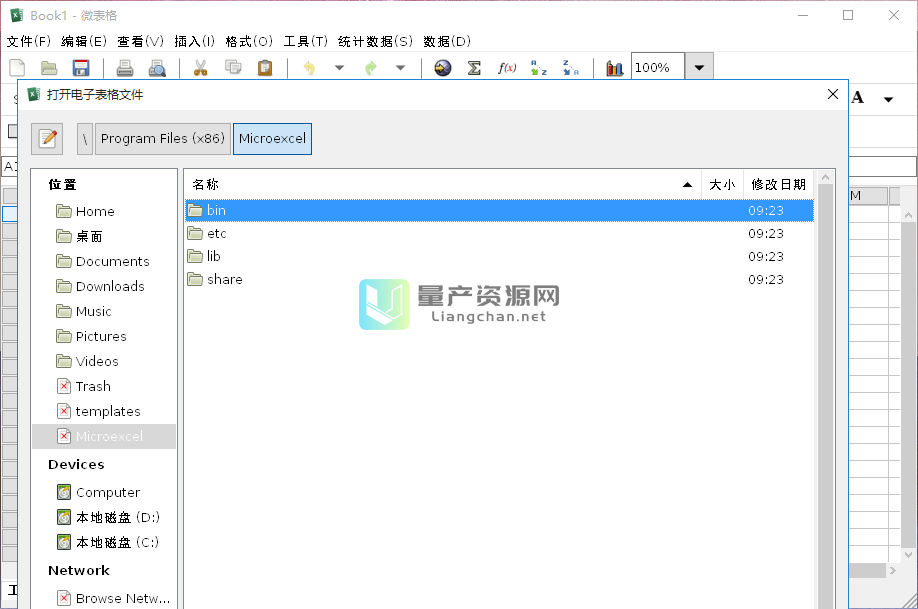
Task: Click the root backslash path button
Action: tap(85, 139)
